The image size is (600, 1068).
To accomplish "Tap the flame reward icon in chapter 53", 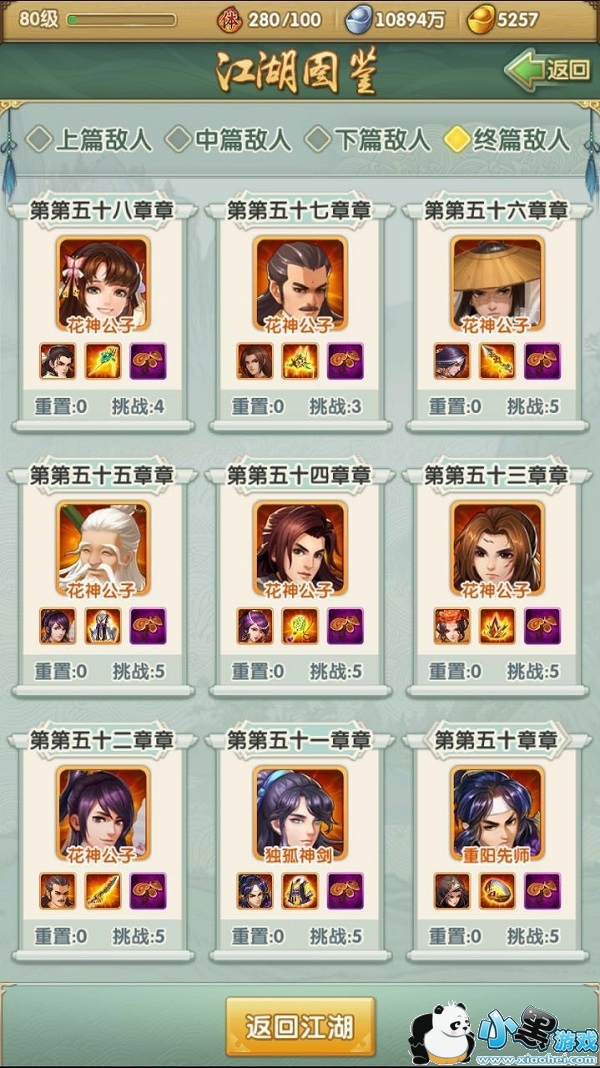I will point(497,626).
